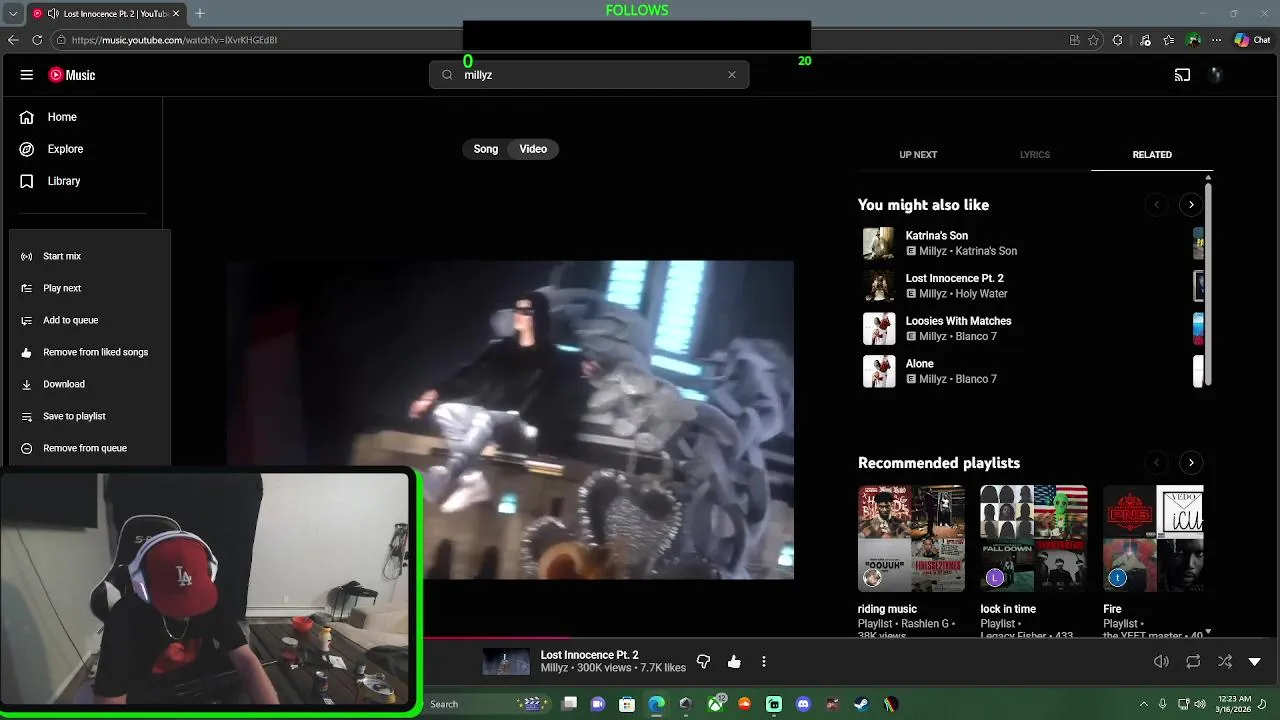The width and height of the screenshot is (1280, 720).
Task: Dislike the current song
Action: coord(703,662)
